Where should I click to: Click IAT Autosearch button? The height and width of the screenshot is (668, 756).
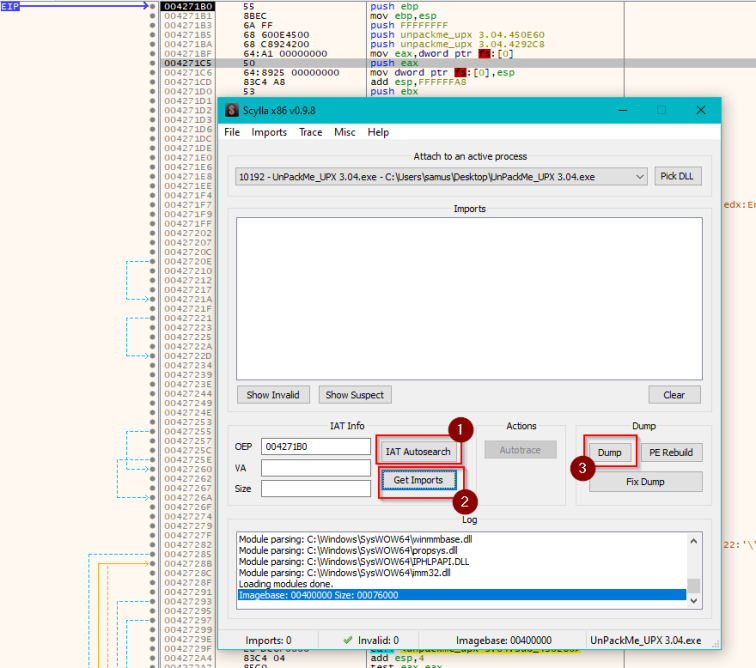click(418, 451)
